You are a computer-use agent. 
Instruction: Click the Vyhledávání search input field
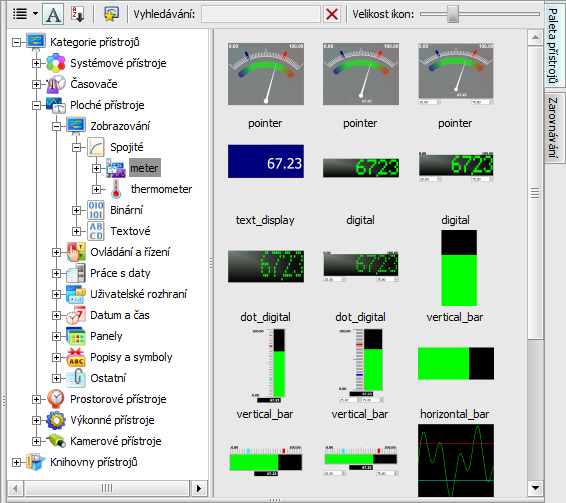[261, 14]
